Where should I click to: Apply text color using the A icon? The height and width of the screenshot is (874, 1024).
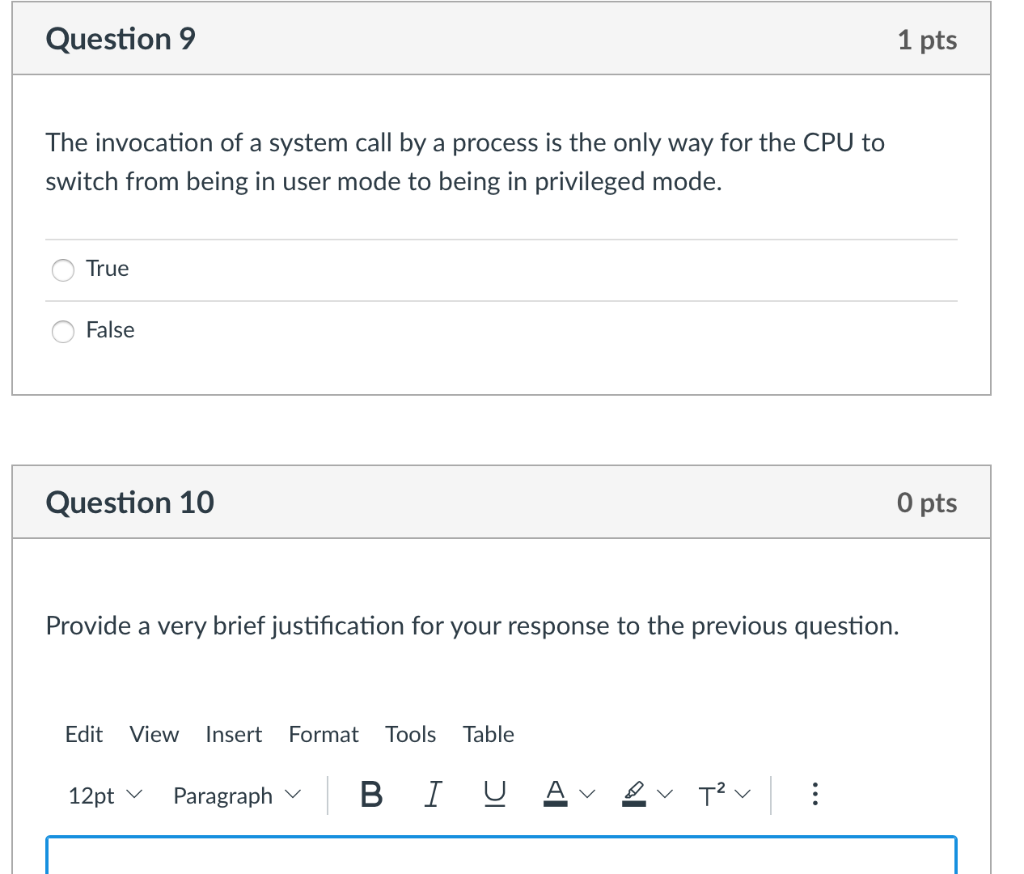pos(556,790)
